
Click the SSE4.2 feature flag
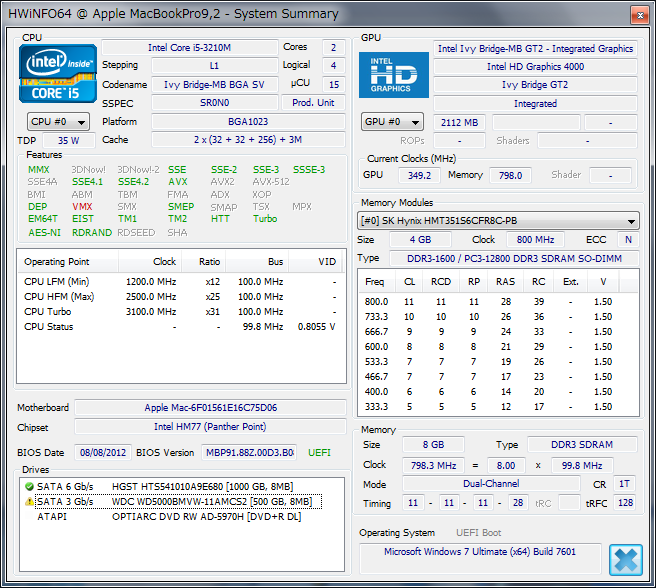[133, 182]
